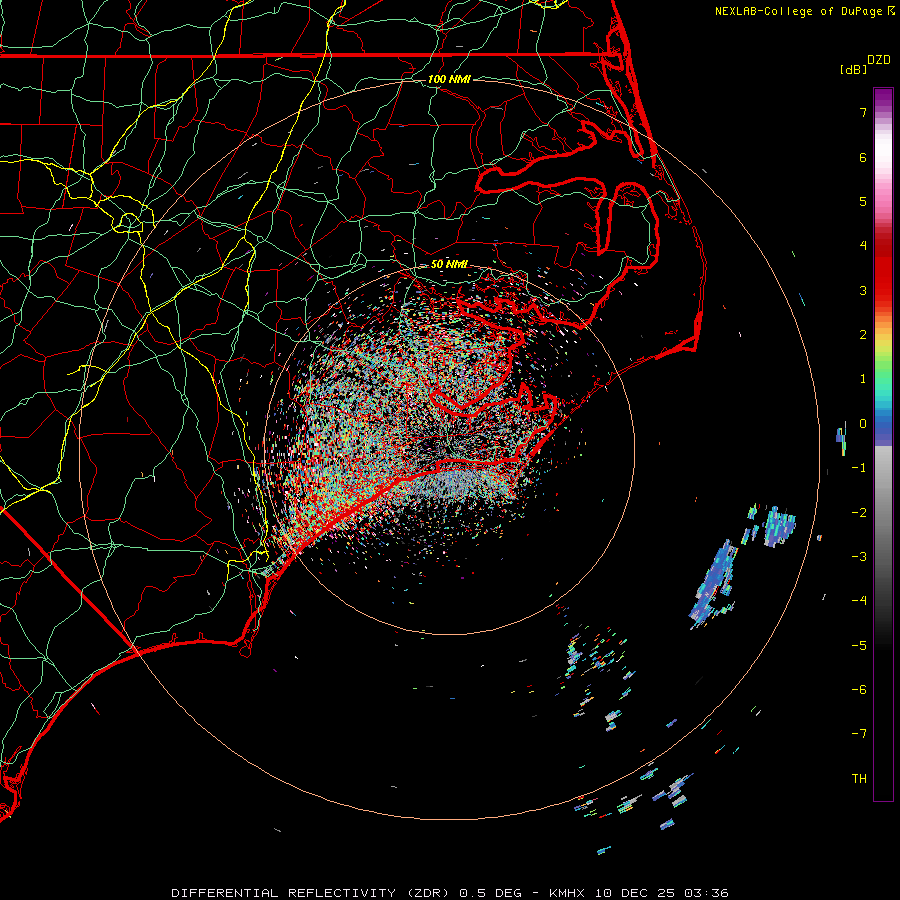Click the -4 value on color scale
This screenshot has width=900, height=900.
[x=859, y=601]
